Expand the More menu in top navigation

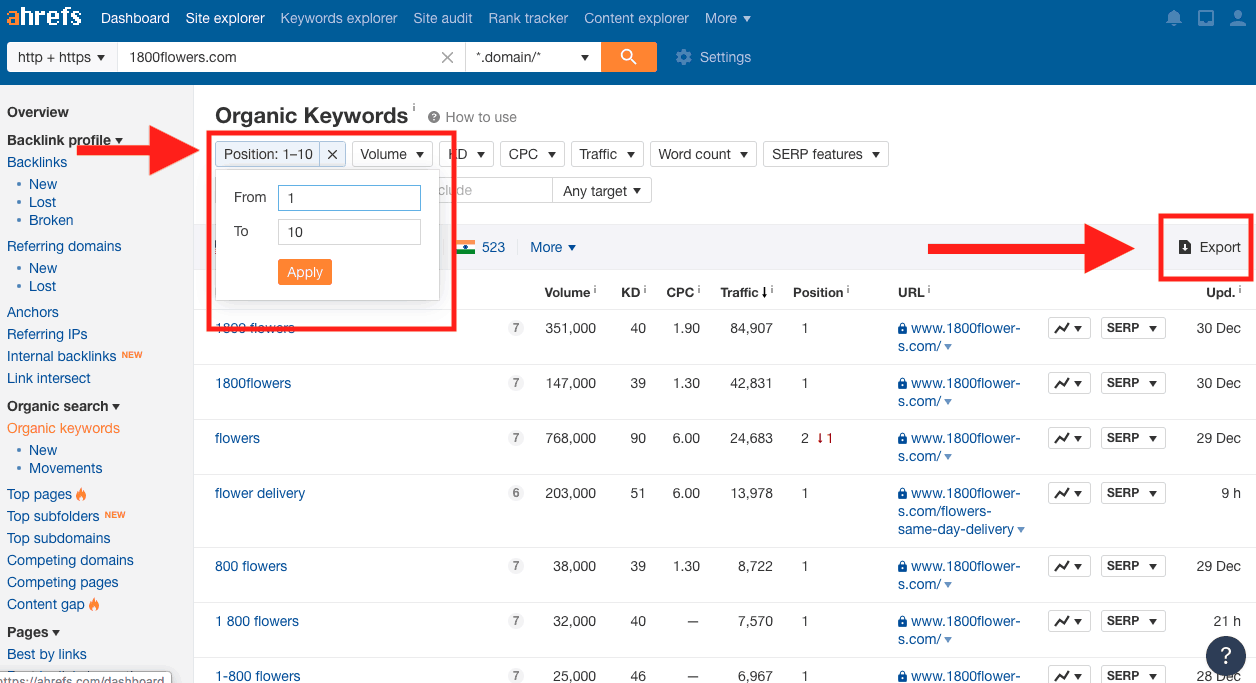click(728, 18)
